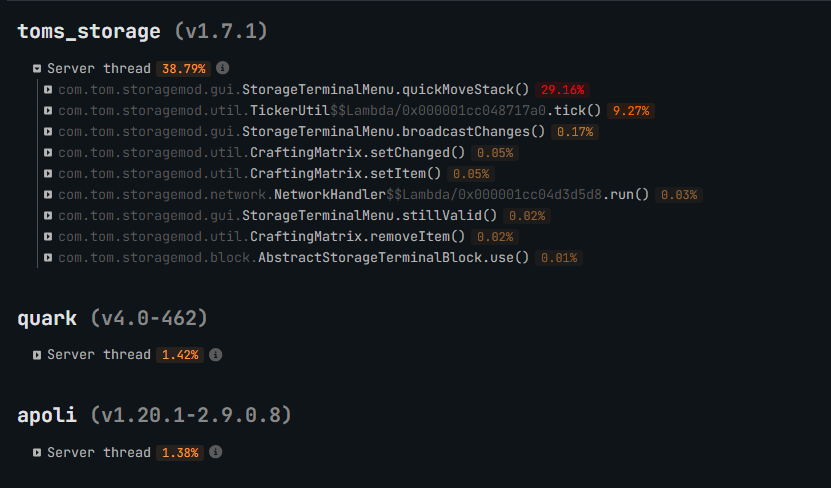831x488 pixels.
Task: Click the 38.79% Server thread badge
Action: pyautogui.click(x=181, y=69)
